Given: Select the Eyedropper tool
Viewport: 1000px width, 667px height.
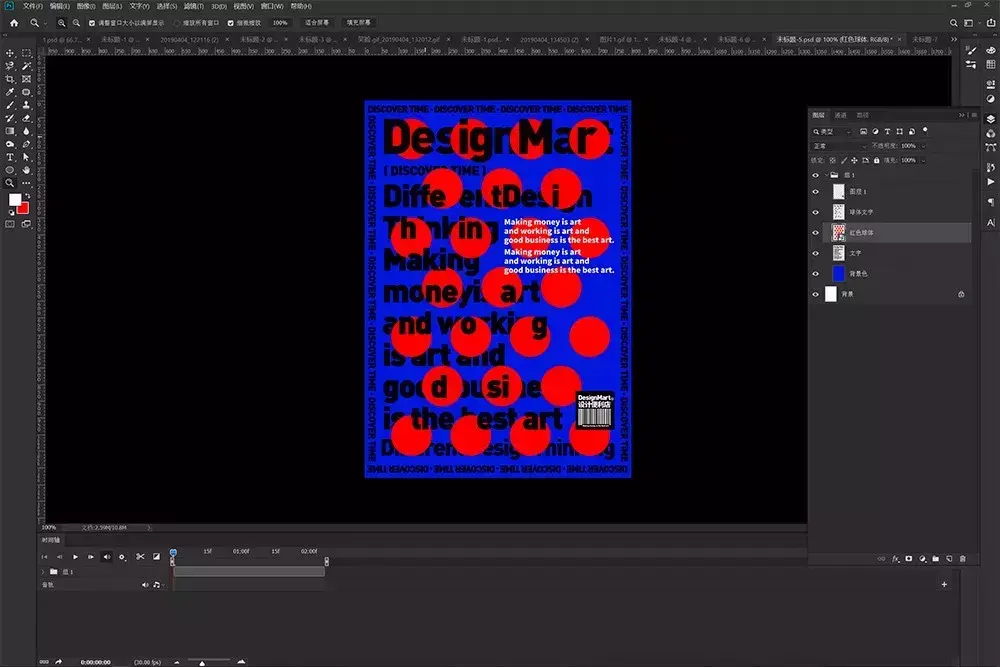Looking at the screenshot, I should 10,92.
